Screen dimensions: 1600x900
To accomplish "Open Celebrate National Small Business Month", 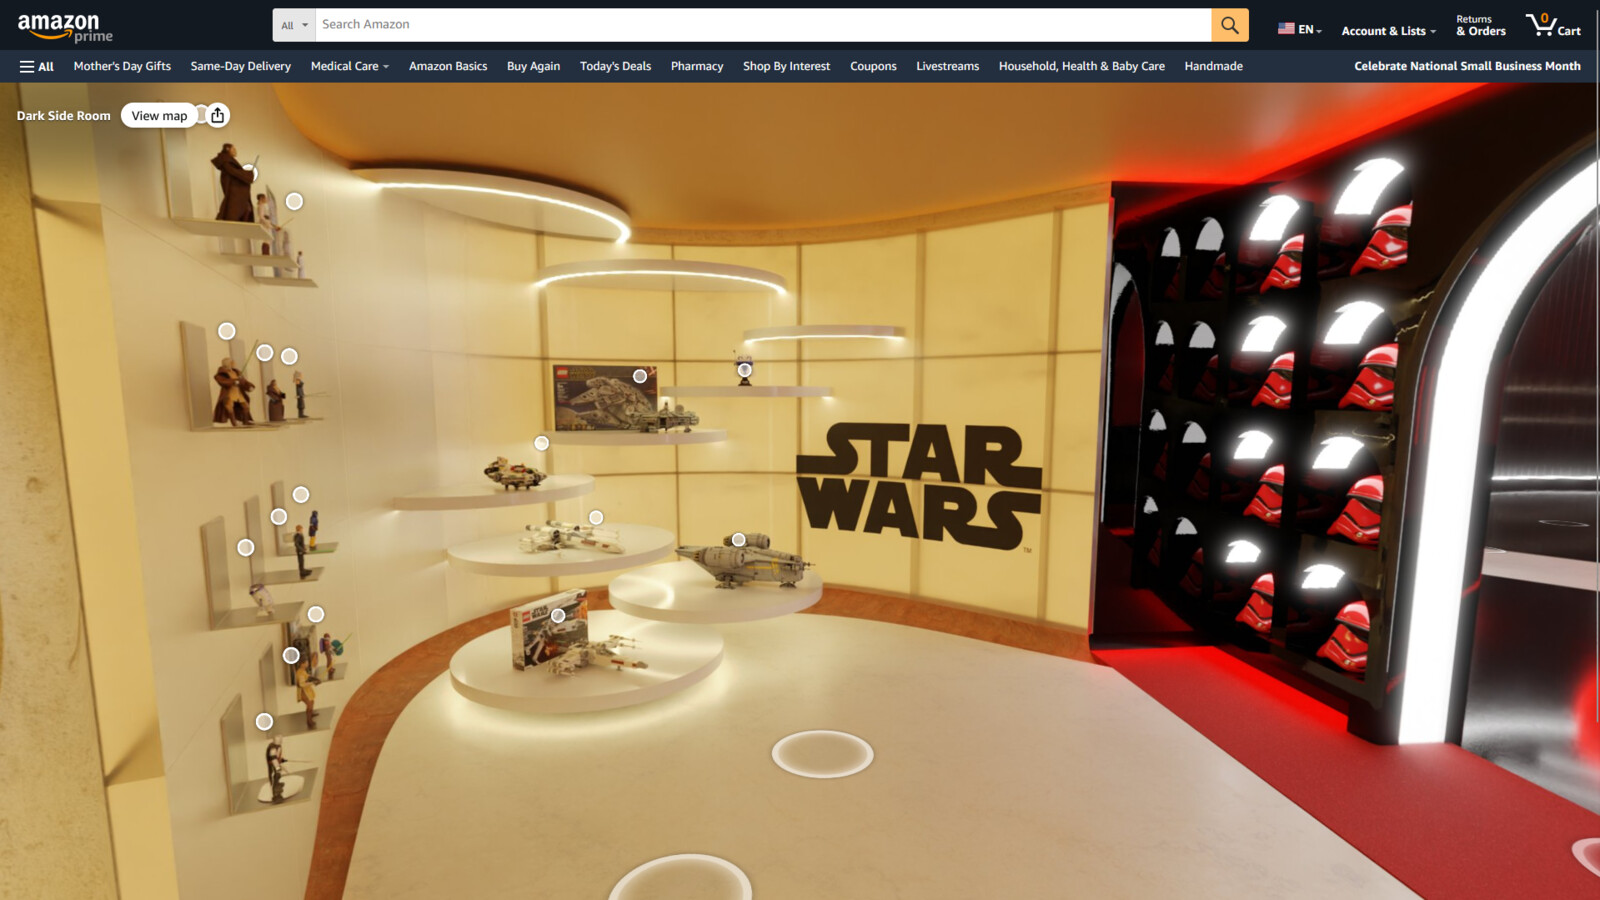I will 1467,66.
